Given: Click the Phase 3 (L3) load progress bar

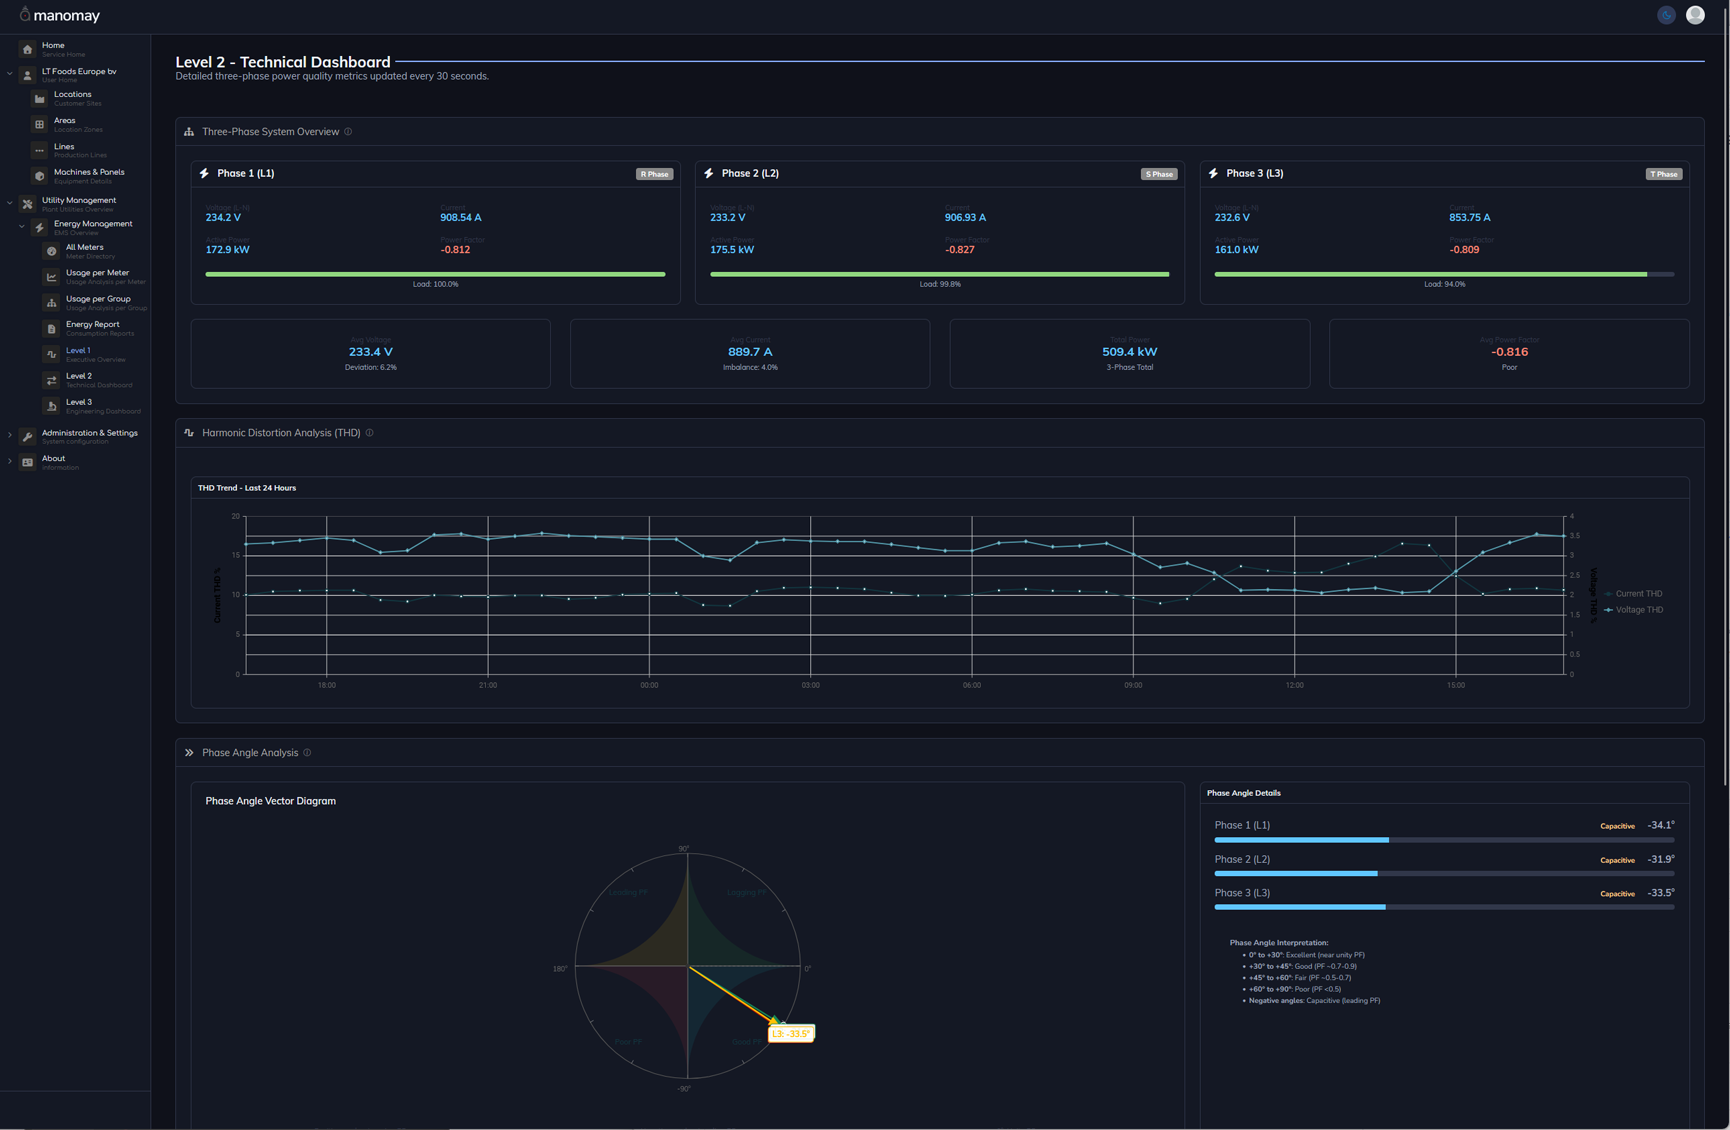Looking at the screenshot, I should click(1443, 274).
